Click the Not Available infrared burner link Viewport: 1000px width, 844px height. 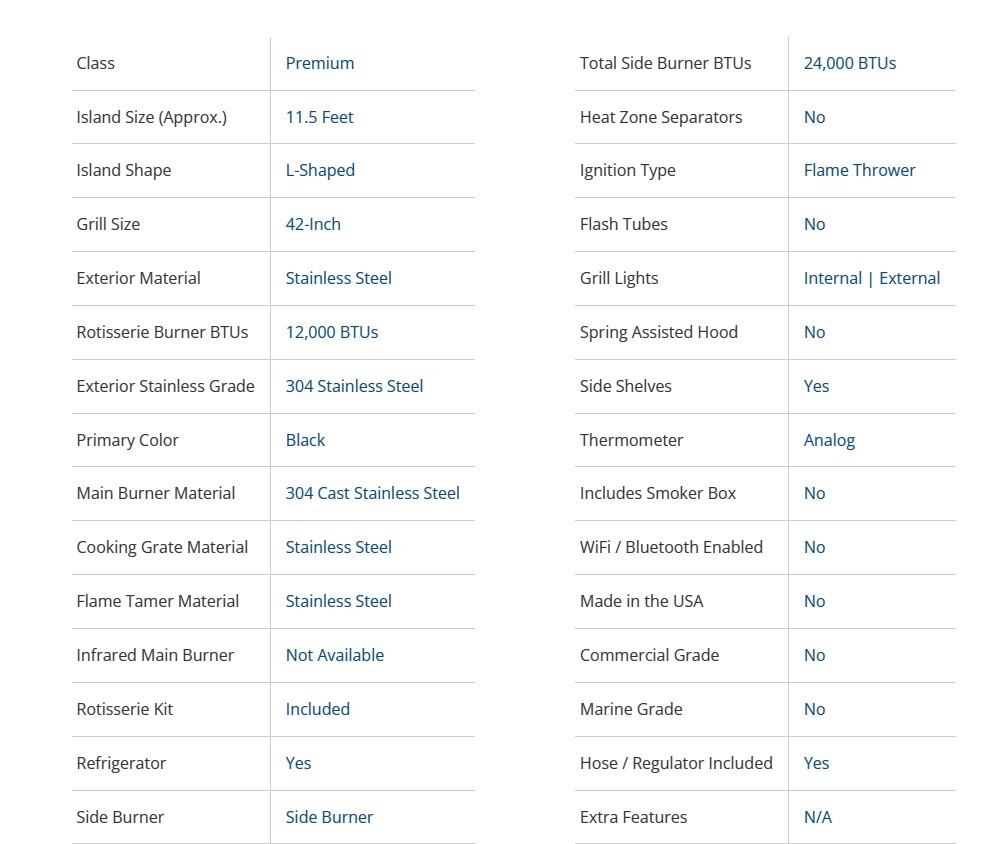[334, 655]
